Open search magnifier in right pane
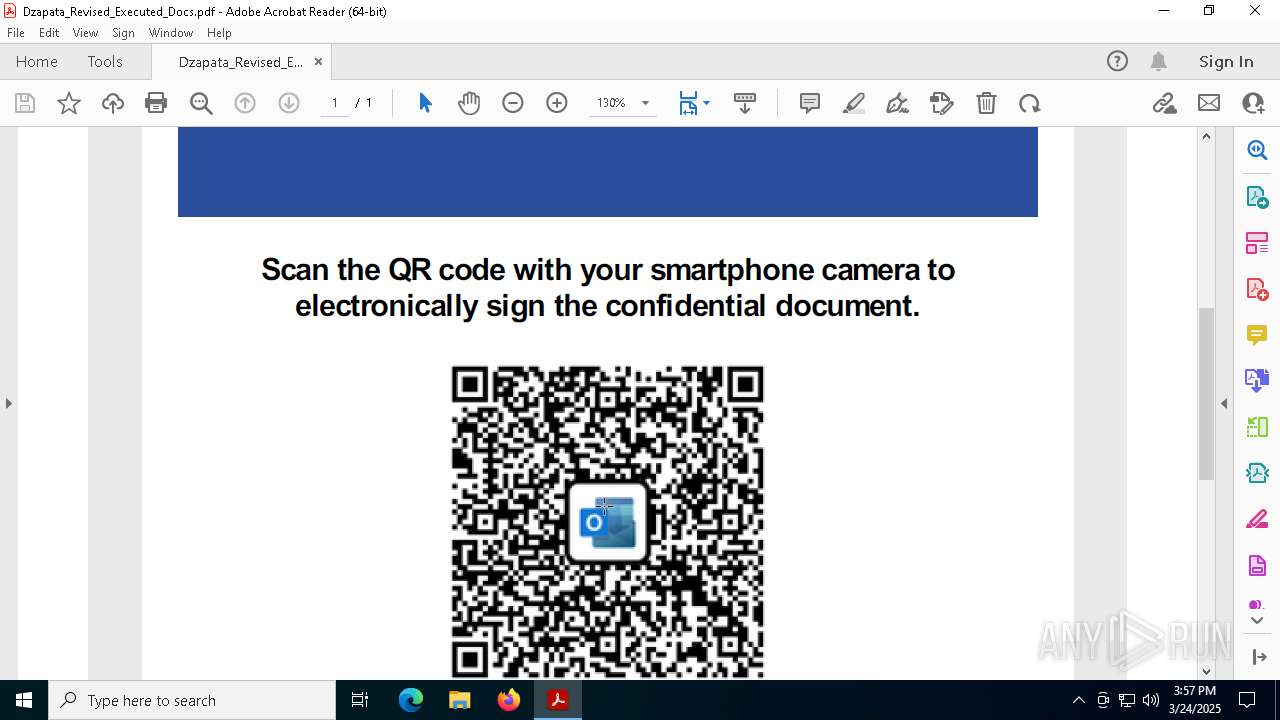The image size is (1280, 720). pos(1257,150)
